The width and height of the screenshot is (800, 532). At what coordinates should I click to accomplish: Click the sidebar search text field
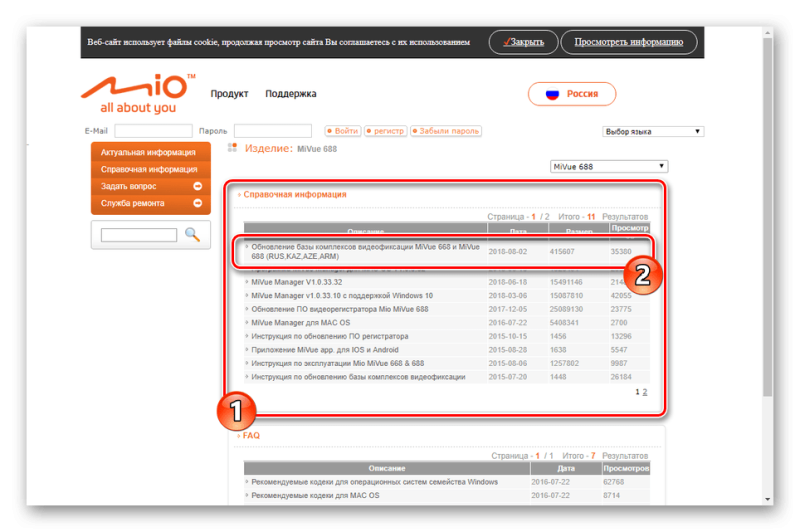139,235
